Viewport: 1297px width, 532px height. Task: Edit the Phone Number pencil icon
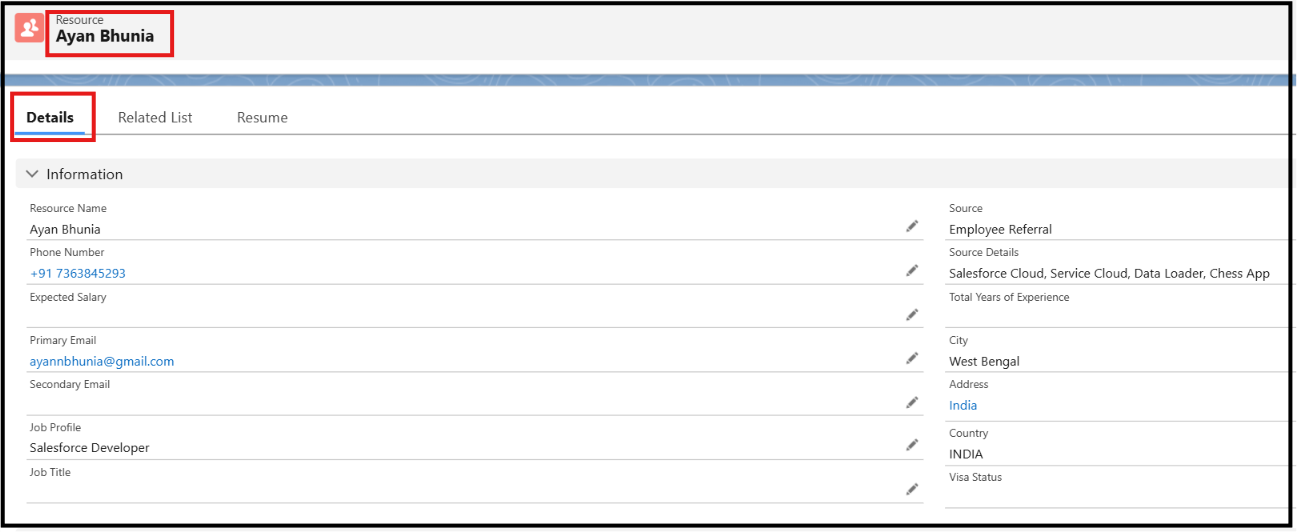[912, 270]
